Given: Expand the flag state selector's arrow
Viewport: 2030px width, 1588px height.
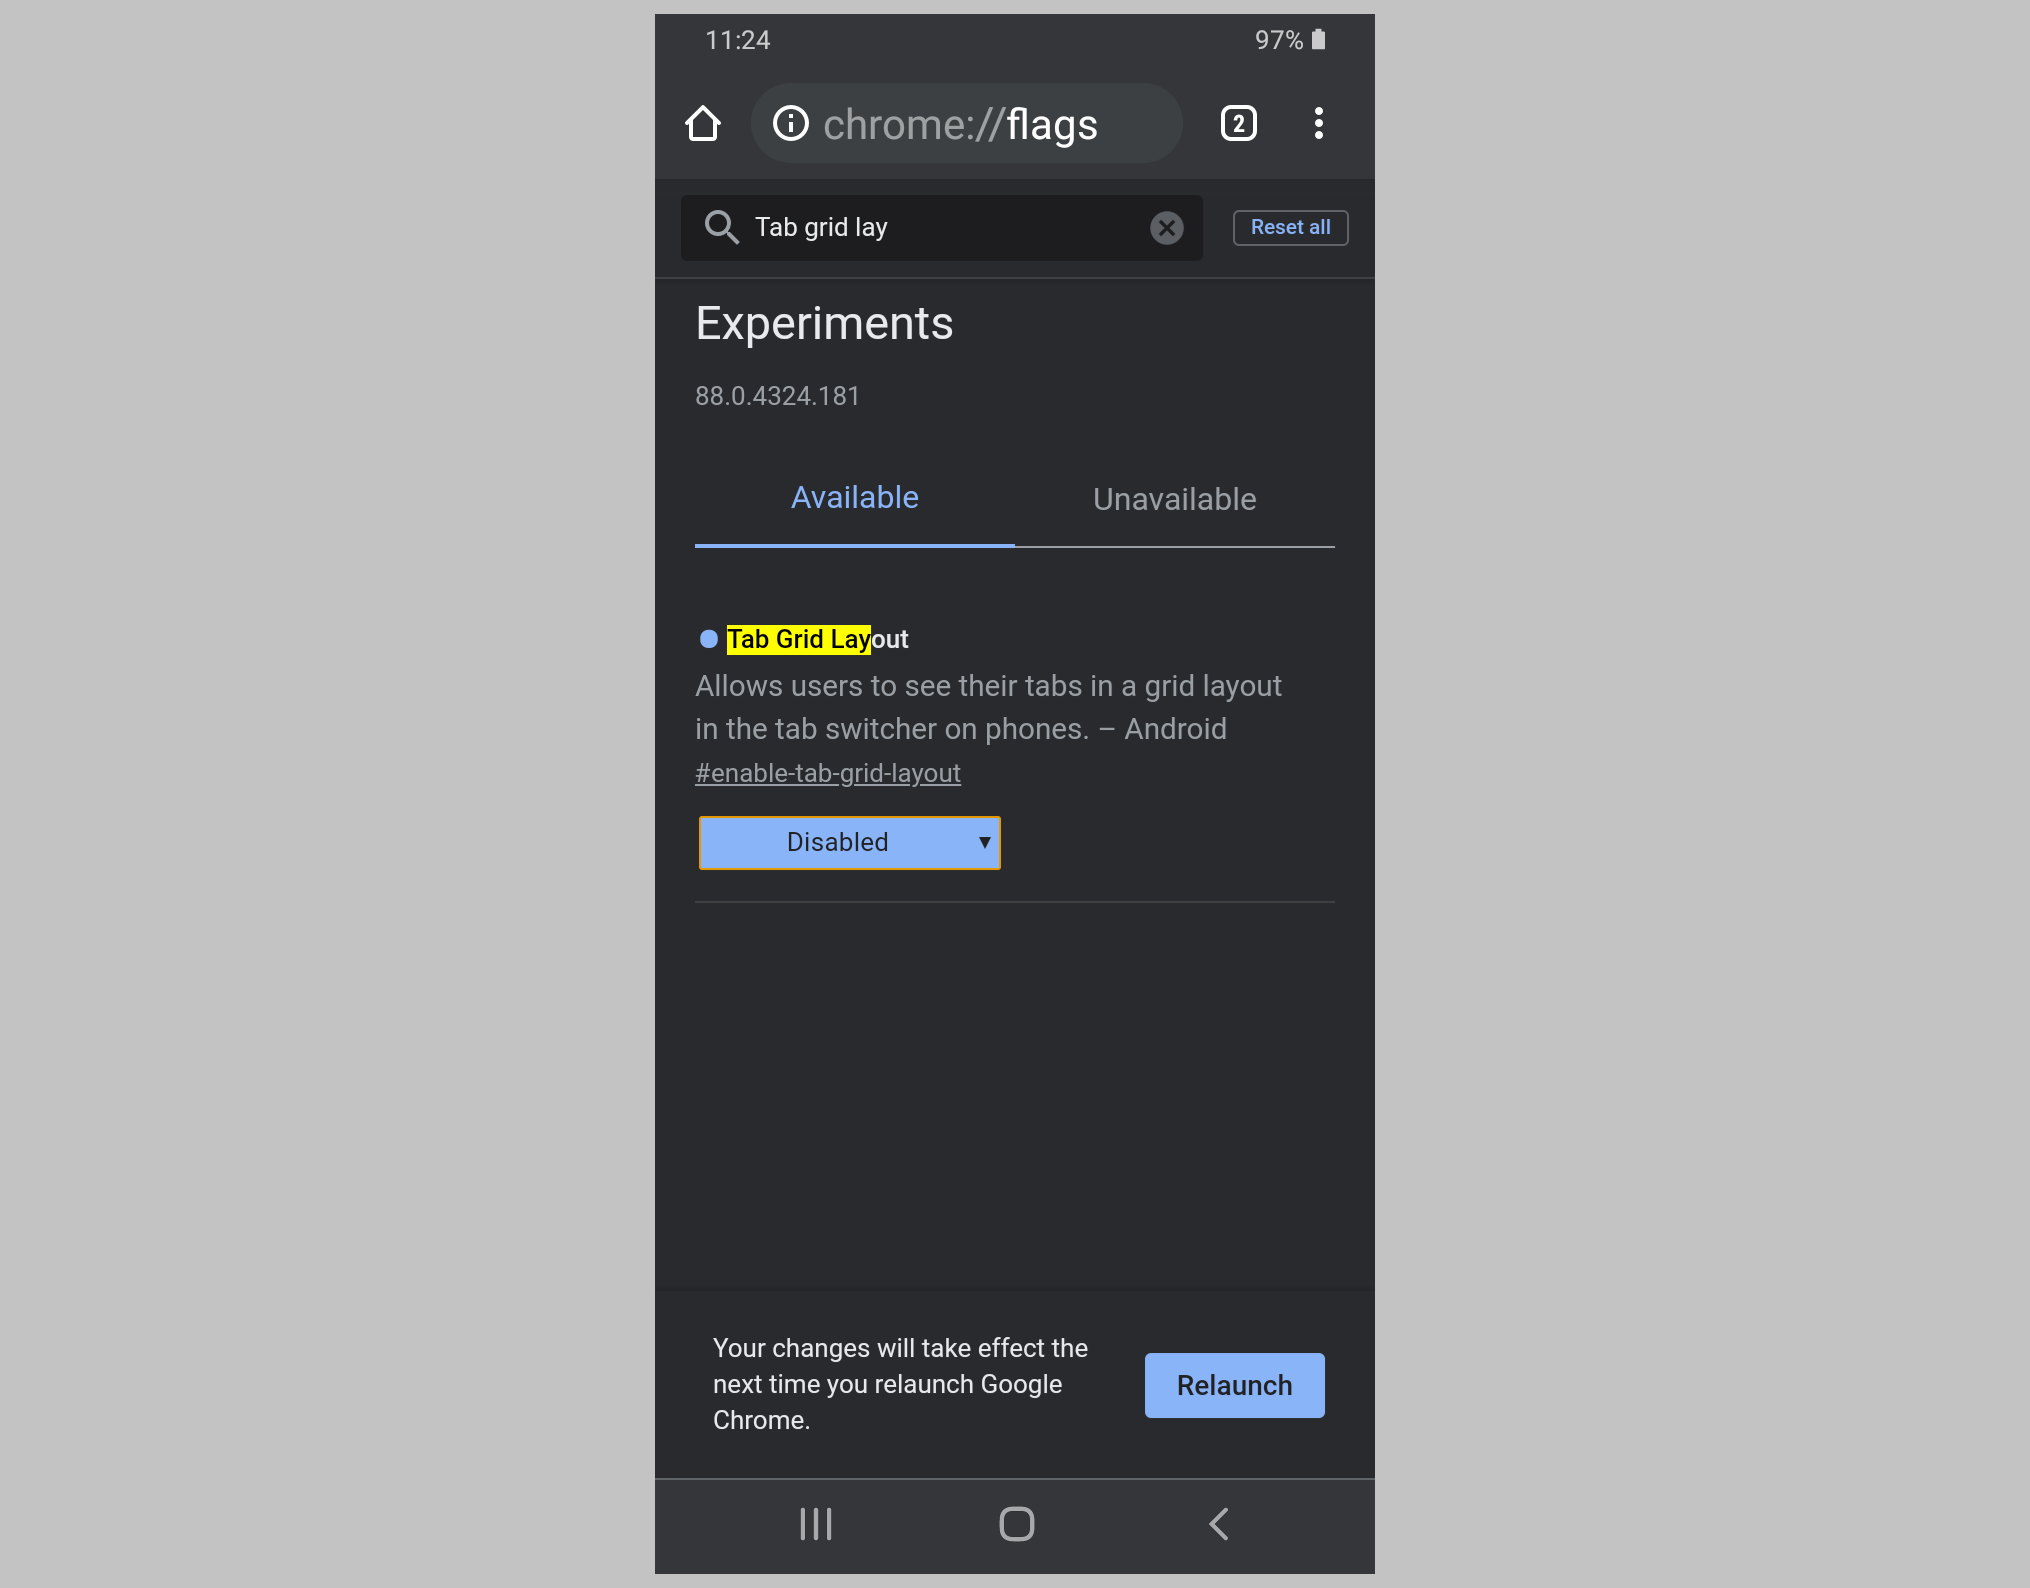Looking at the screenshot, I should point(983,842).
